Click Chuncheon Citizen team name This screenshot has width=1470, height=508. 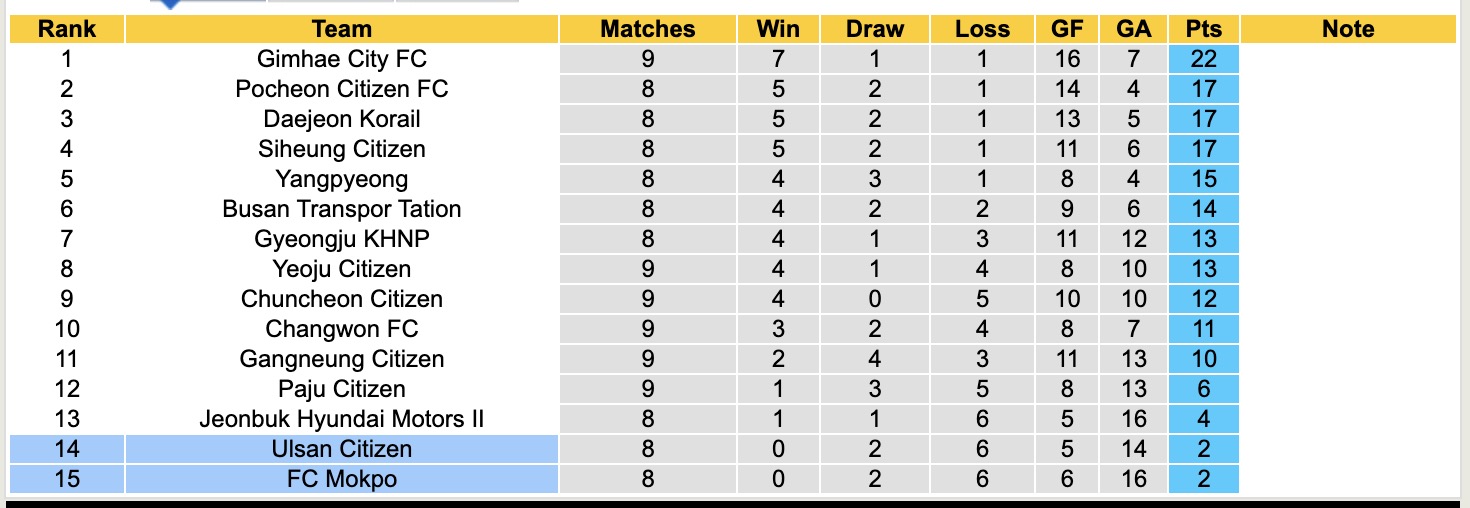[x=341, y=299]
